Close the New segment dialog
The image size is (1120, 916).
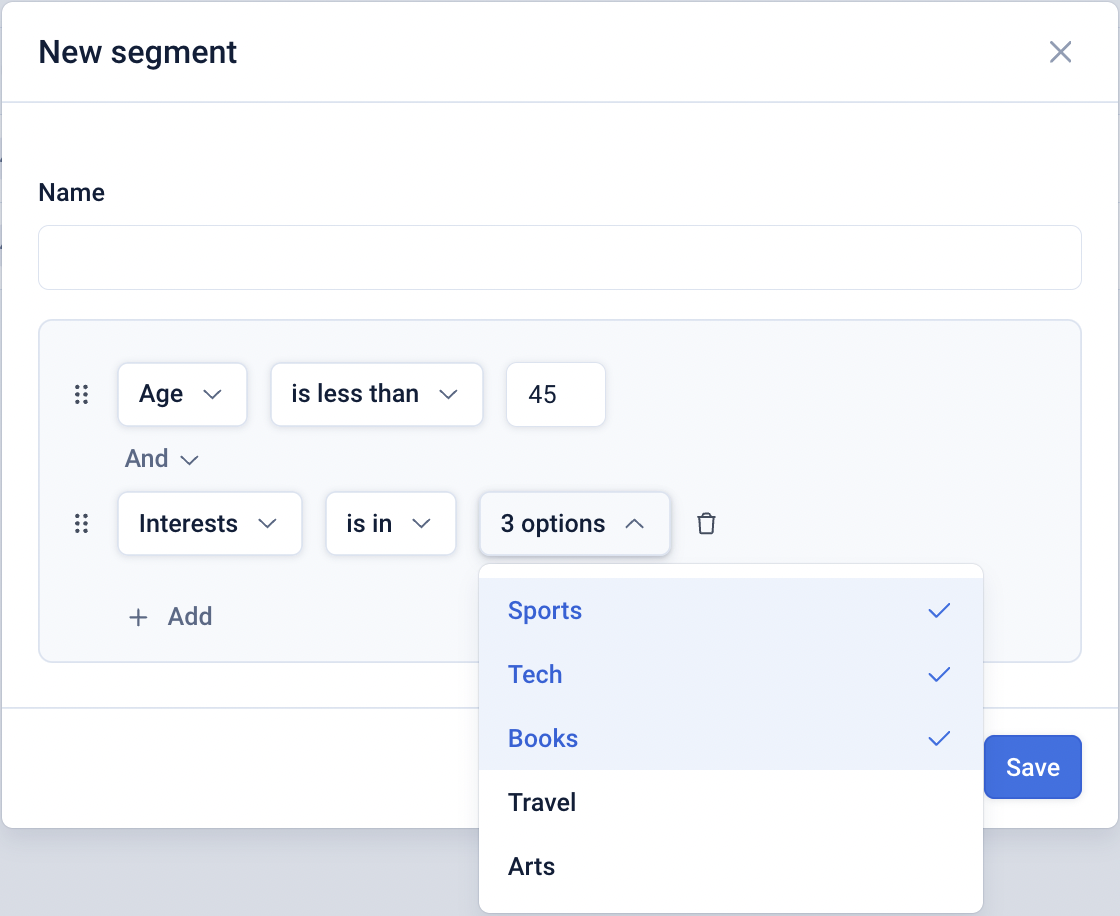(1060, 52)
